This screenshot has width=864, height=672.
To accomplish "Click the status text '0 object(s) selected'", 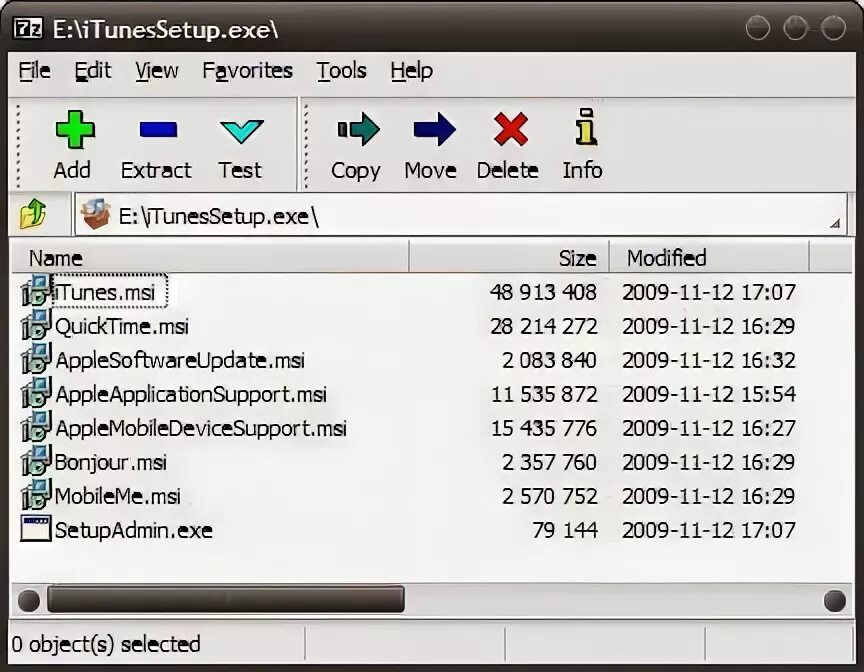I will (106, 644).
